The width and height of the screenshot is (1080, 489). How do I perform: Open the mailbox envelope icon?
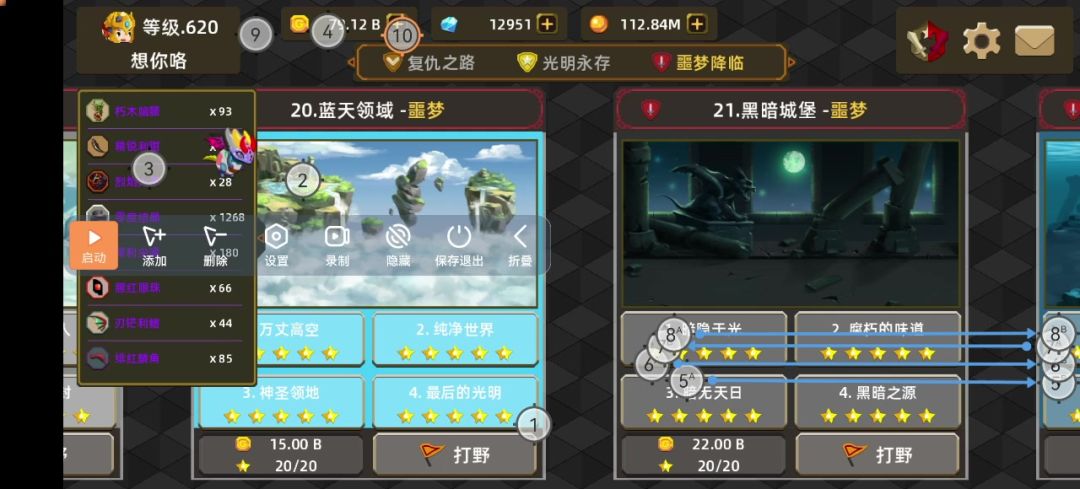coord(1034,41)
